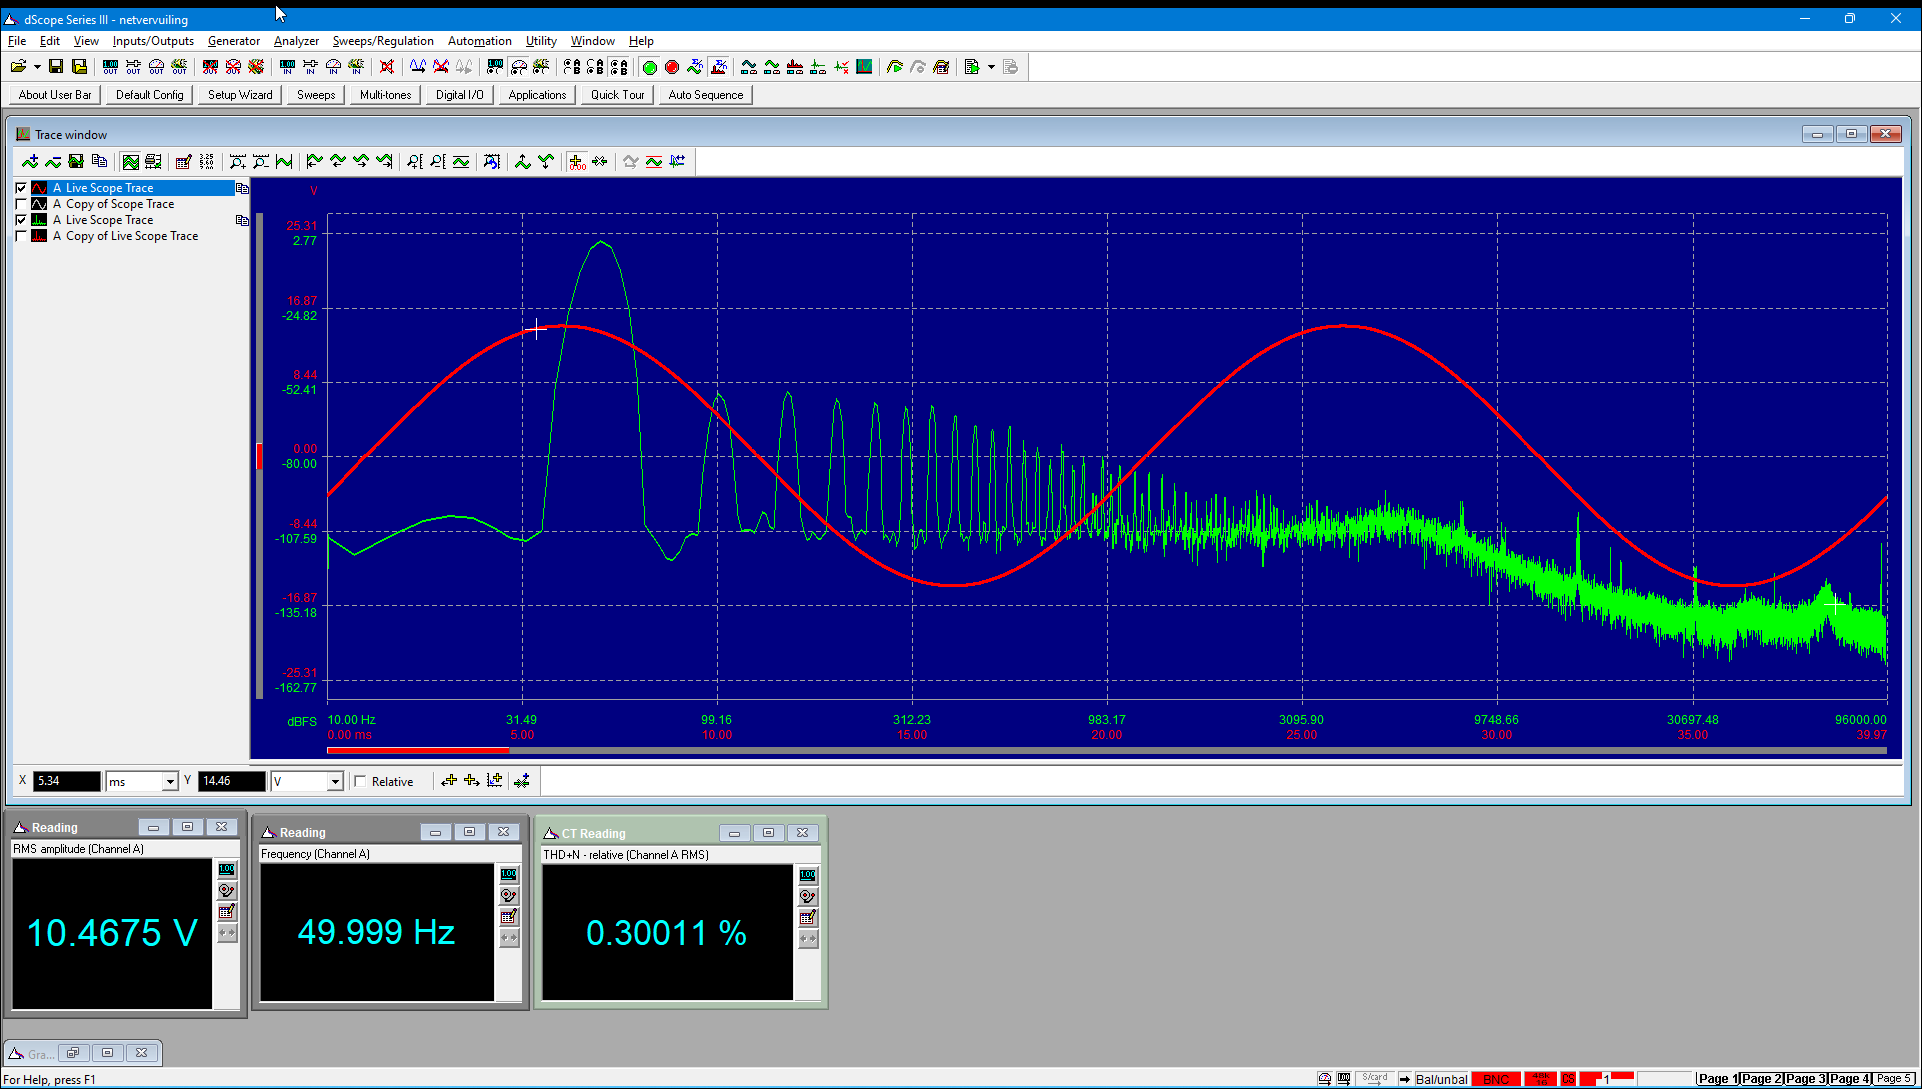
Task: Click the trace data table edit icon
Action: (x=183, y=162)
